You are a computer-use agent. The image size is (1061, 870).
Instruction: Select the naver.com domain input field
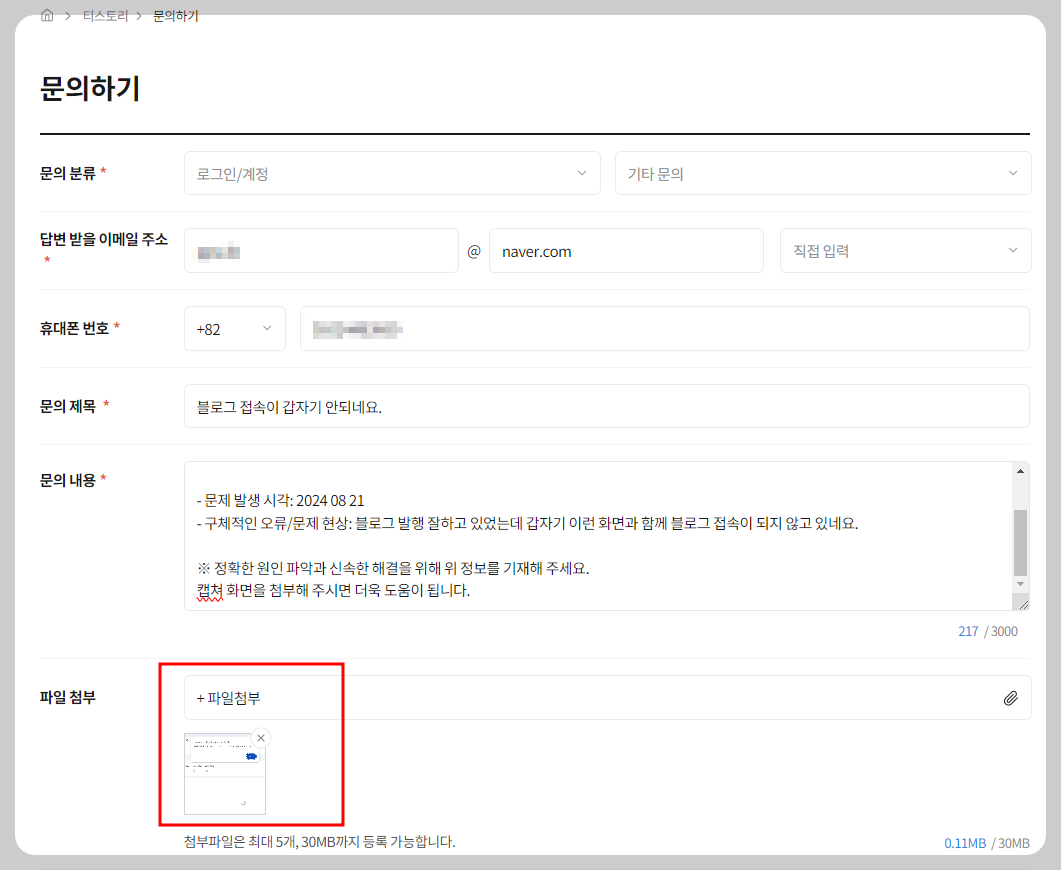click(626, 250)
